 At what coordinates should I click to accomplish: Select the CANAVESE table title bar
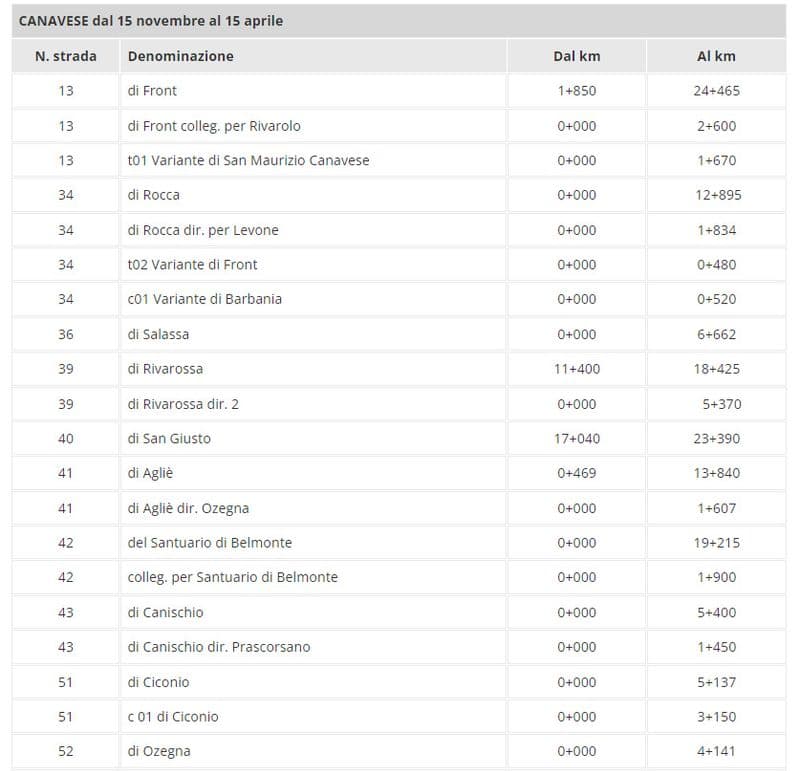pos(398,20)
